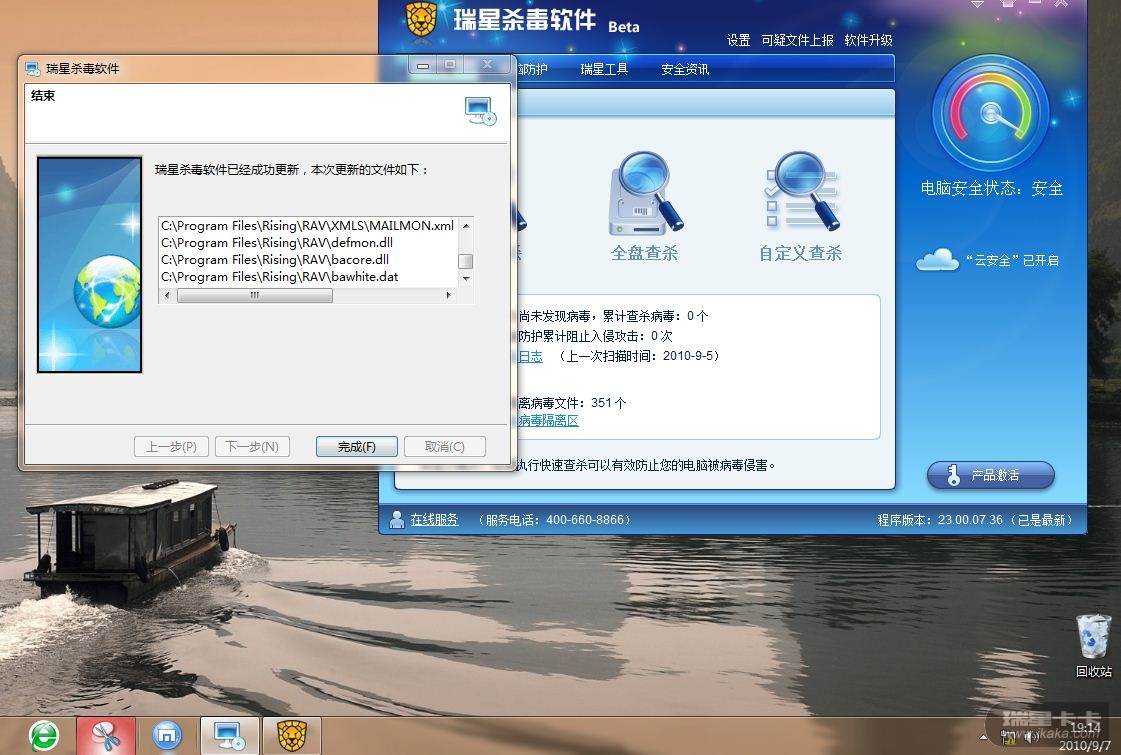Viewport: 1121px width, 755px height.
Task: Switch to the 安全资讯 tab
Action: 685,69
